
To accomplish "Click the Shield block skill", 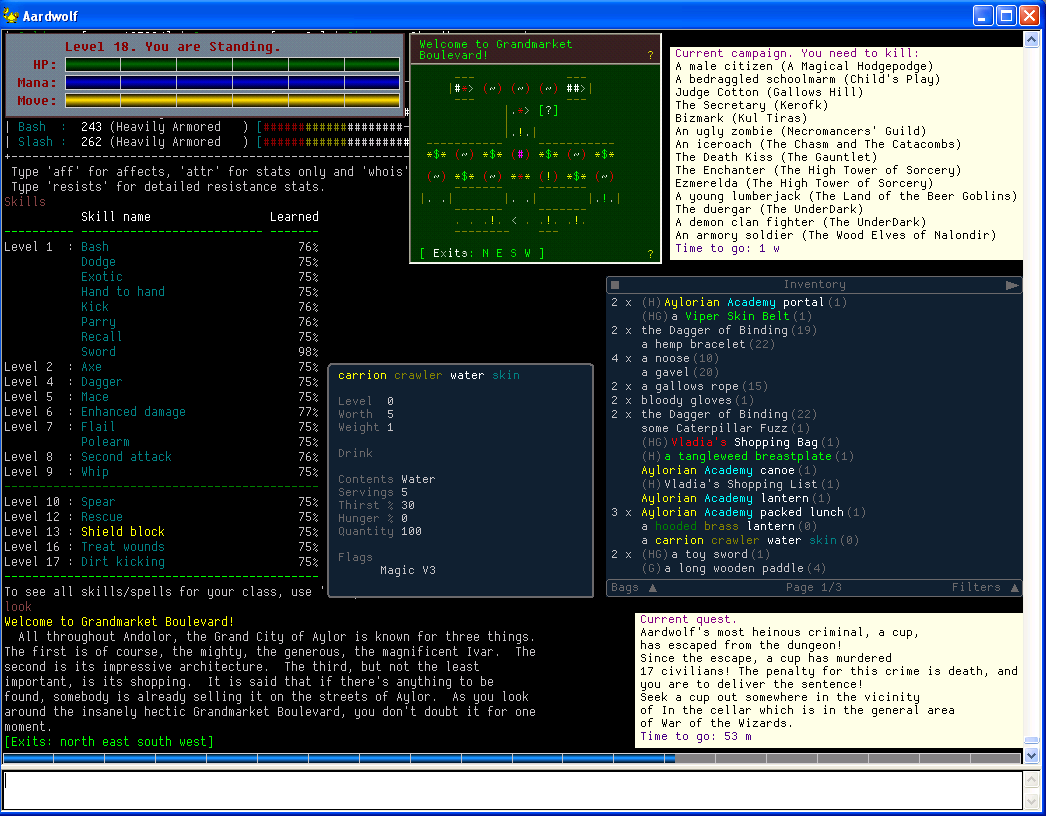I will 122,532.
